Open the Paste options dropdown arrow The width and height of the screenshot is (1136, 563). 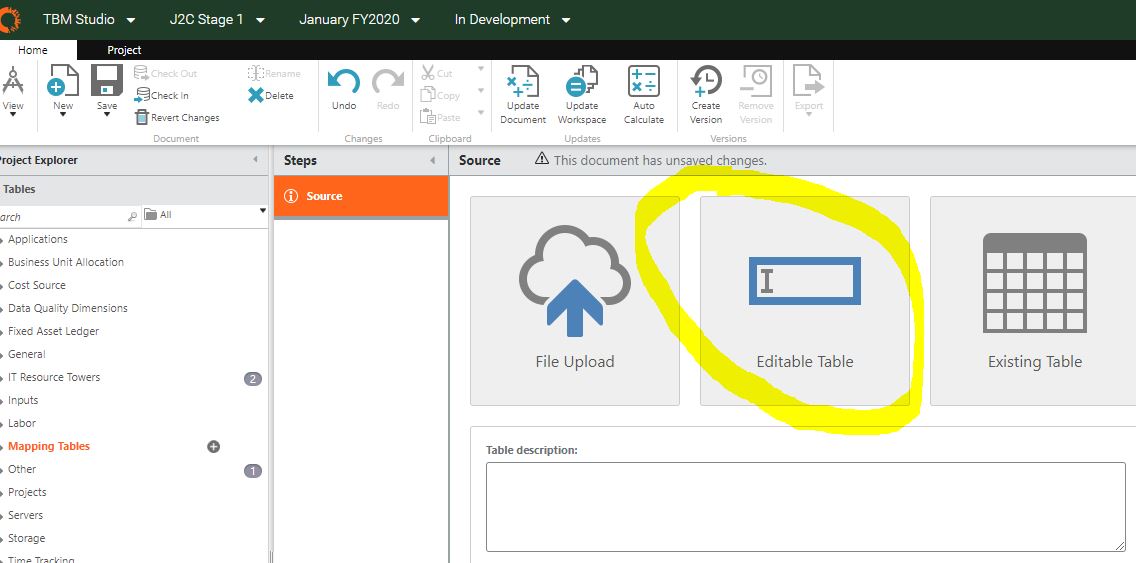pyautogui.click(x=480, y=112)
